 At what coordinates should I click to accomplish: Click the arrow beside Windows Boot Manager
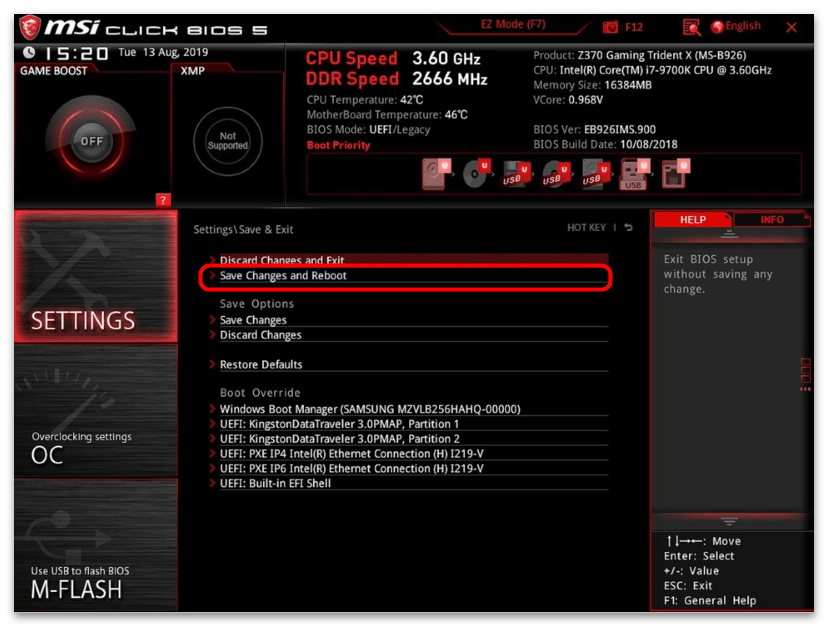212,408
